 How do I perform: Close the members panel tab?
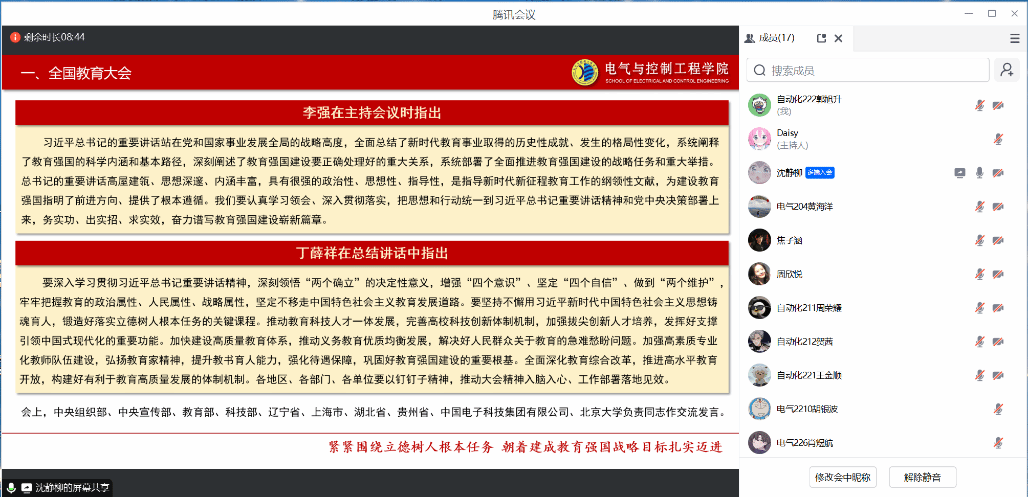(838, 38)
